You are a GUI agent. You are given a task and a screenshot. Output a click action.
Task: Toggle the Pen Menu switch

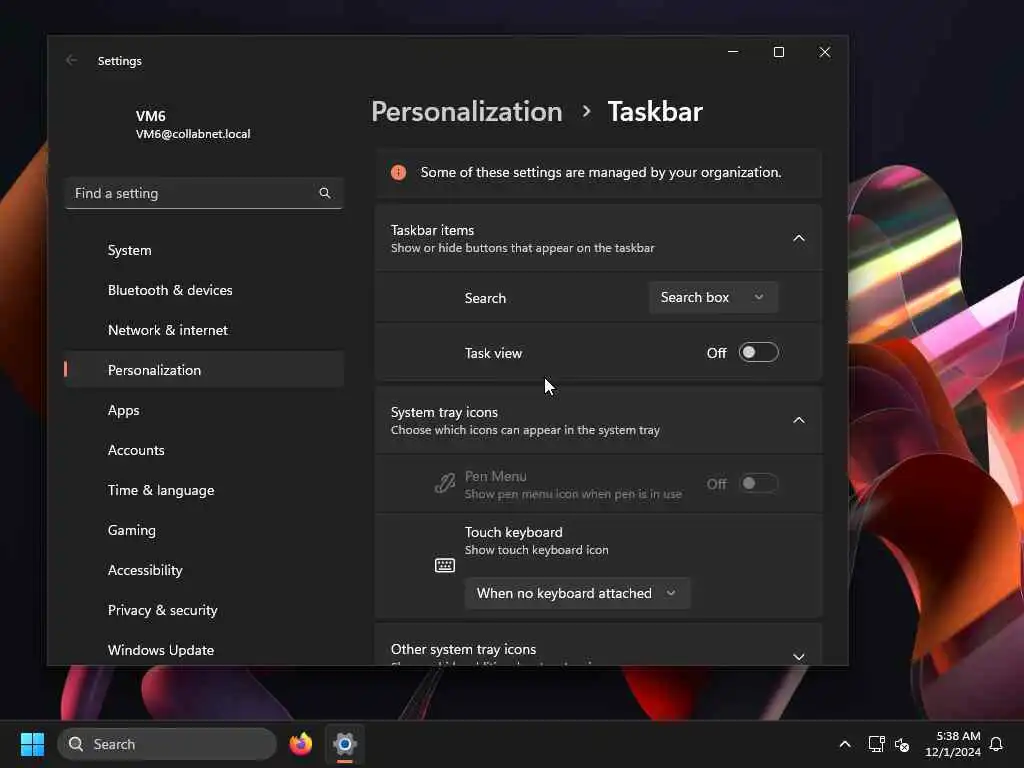(x=758, y=483)
